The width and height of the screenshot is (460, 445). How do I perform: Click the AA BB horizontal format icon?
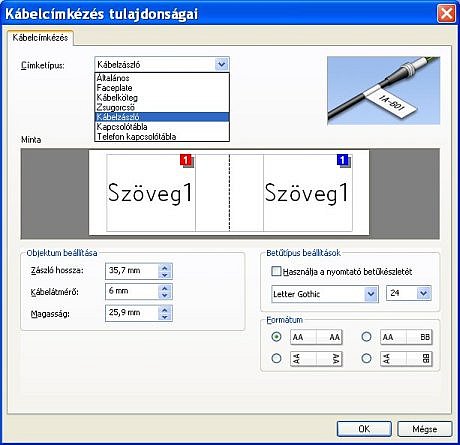(406, 337)
